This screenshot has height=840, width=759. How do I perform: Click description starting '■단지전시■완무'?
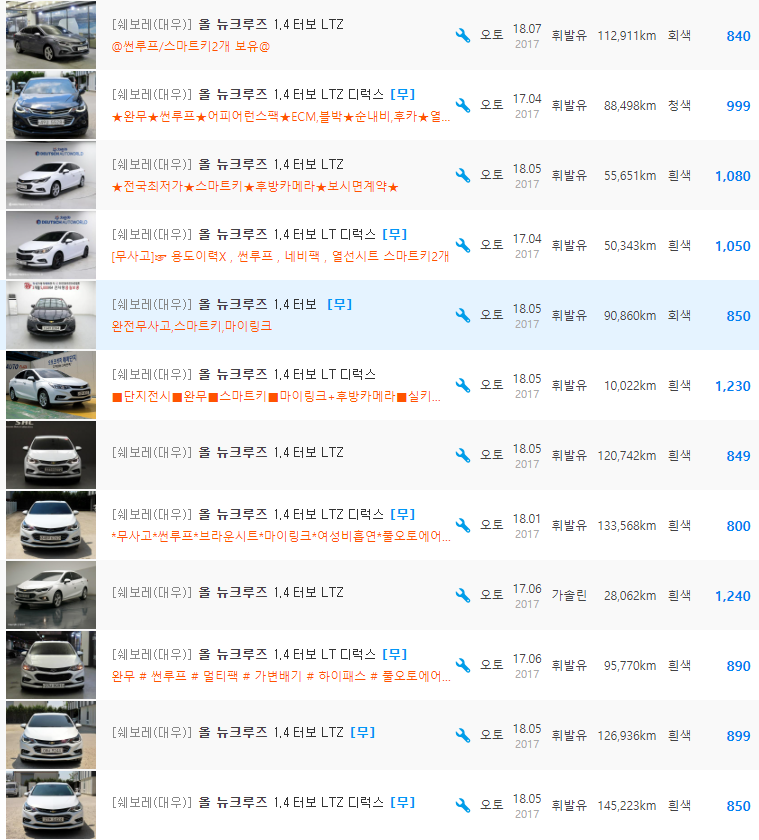(276, 397)
